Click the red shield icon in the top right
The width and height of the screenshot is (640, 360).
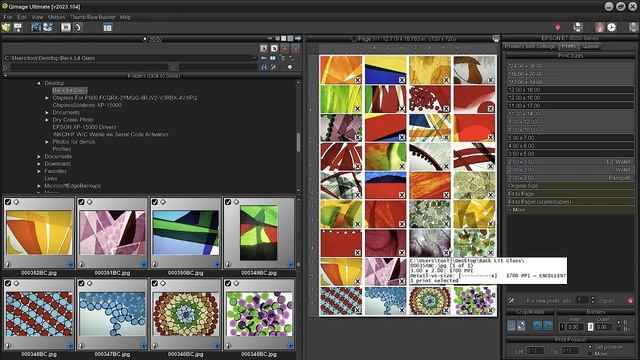coord(558,27)
